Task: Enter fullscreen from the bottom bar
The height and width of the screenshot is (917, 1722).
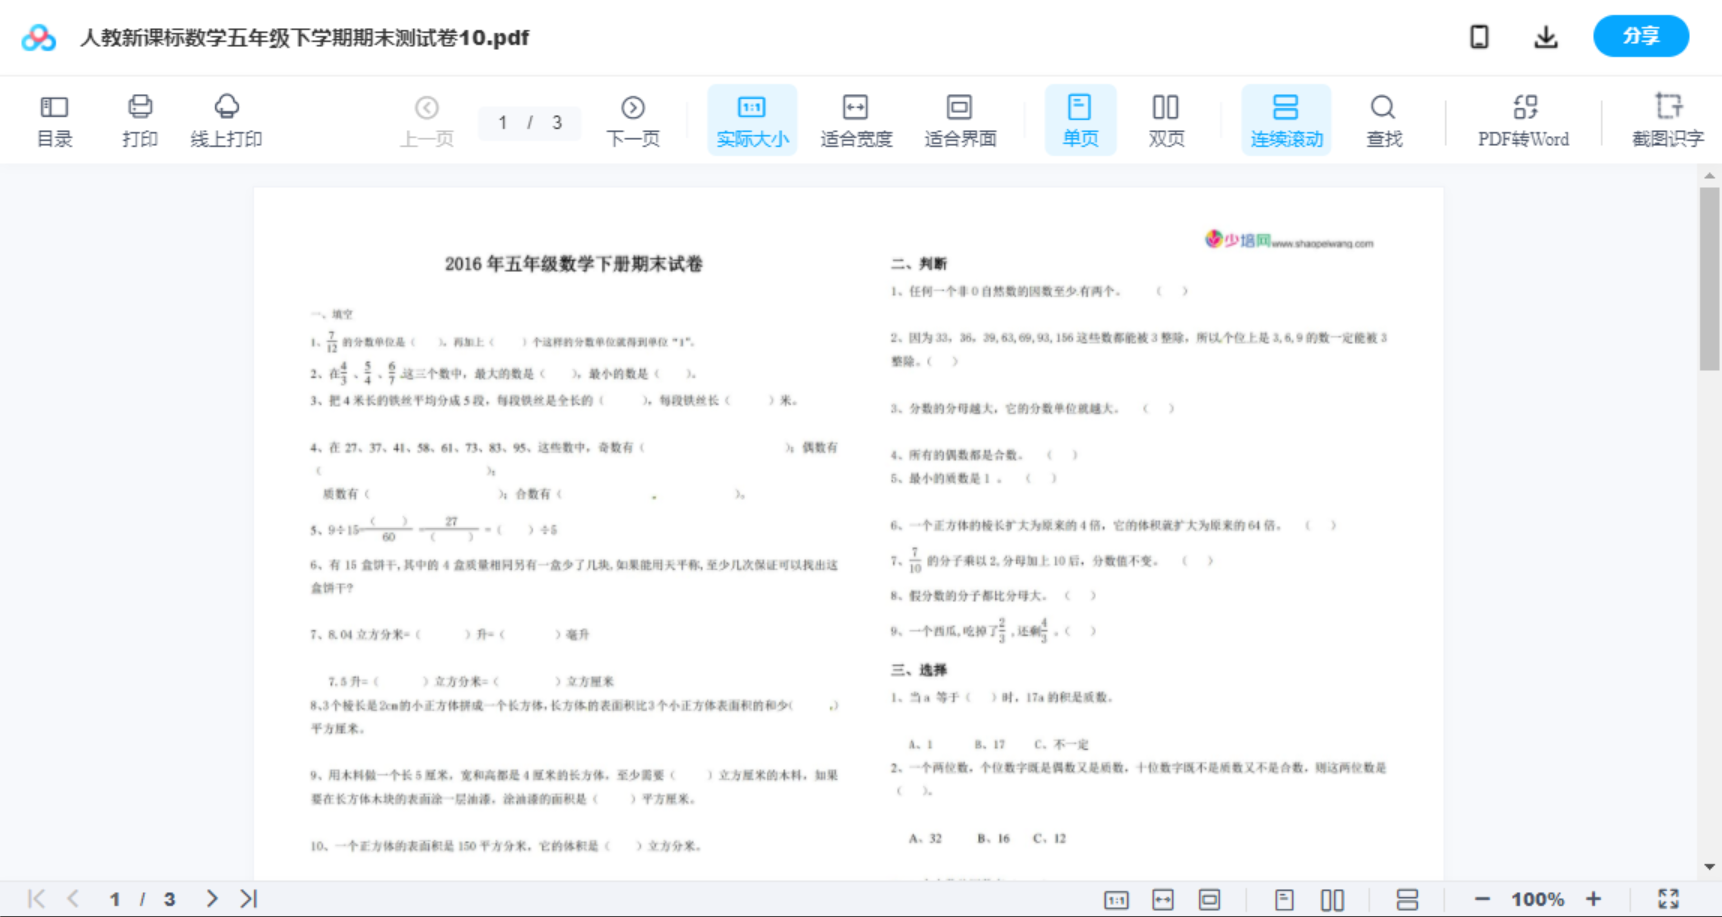Action: [x=1668, y=898]
